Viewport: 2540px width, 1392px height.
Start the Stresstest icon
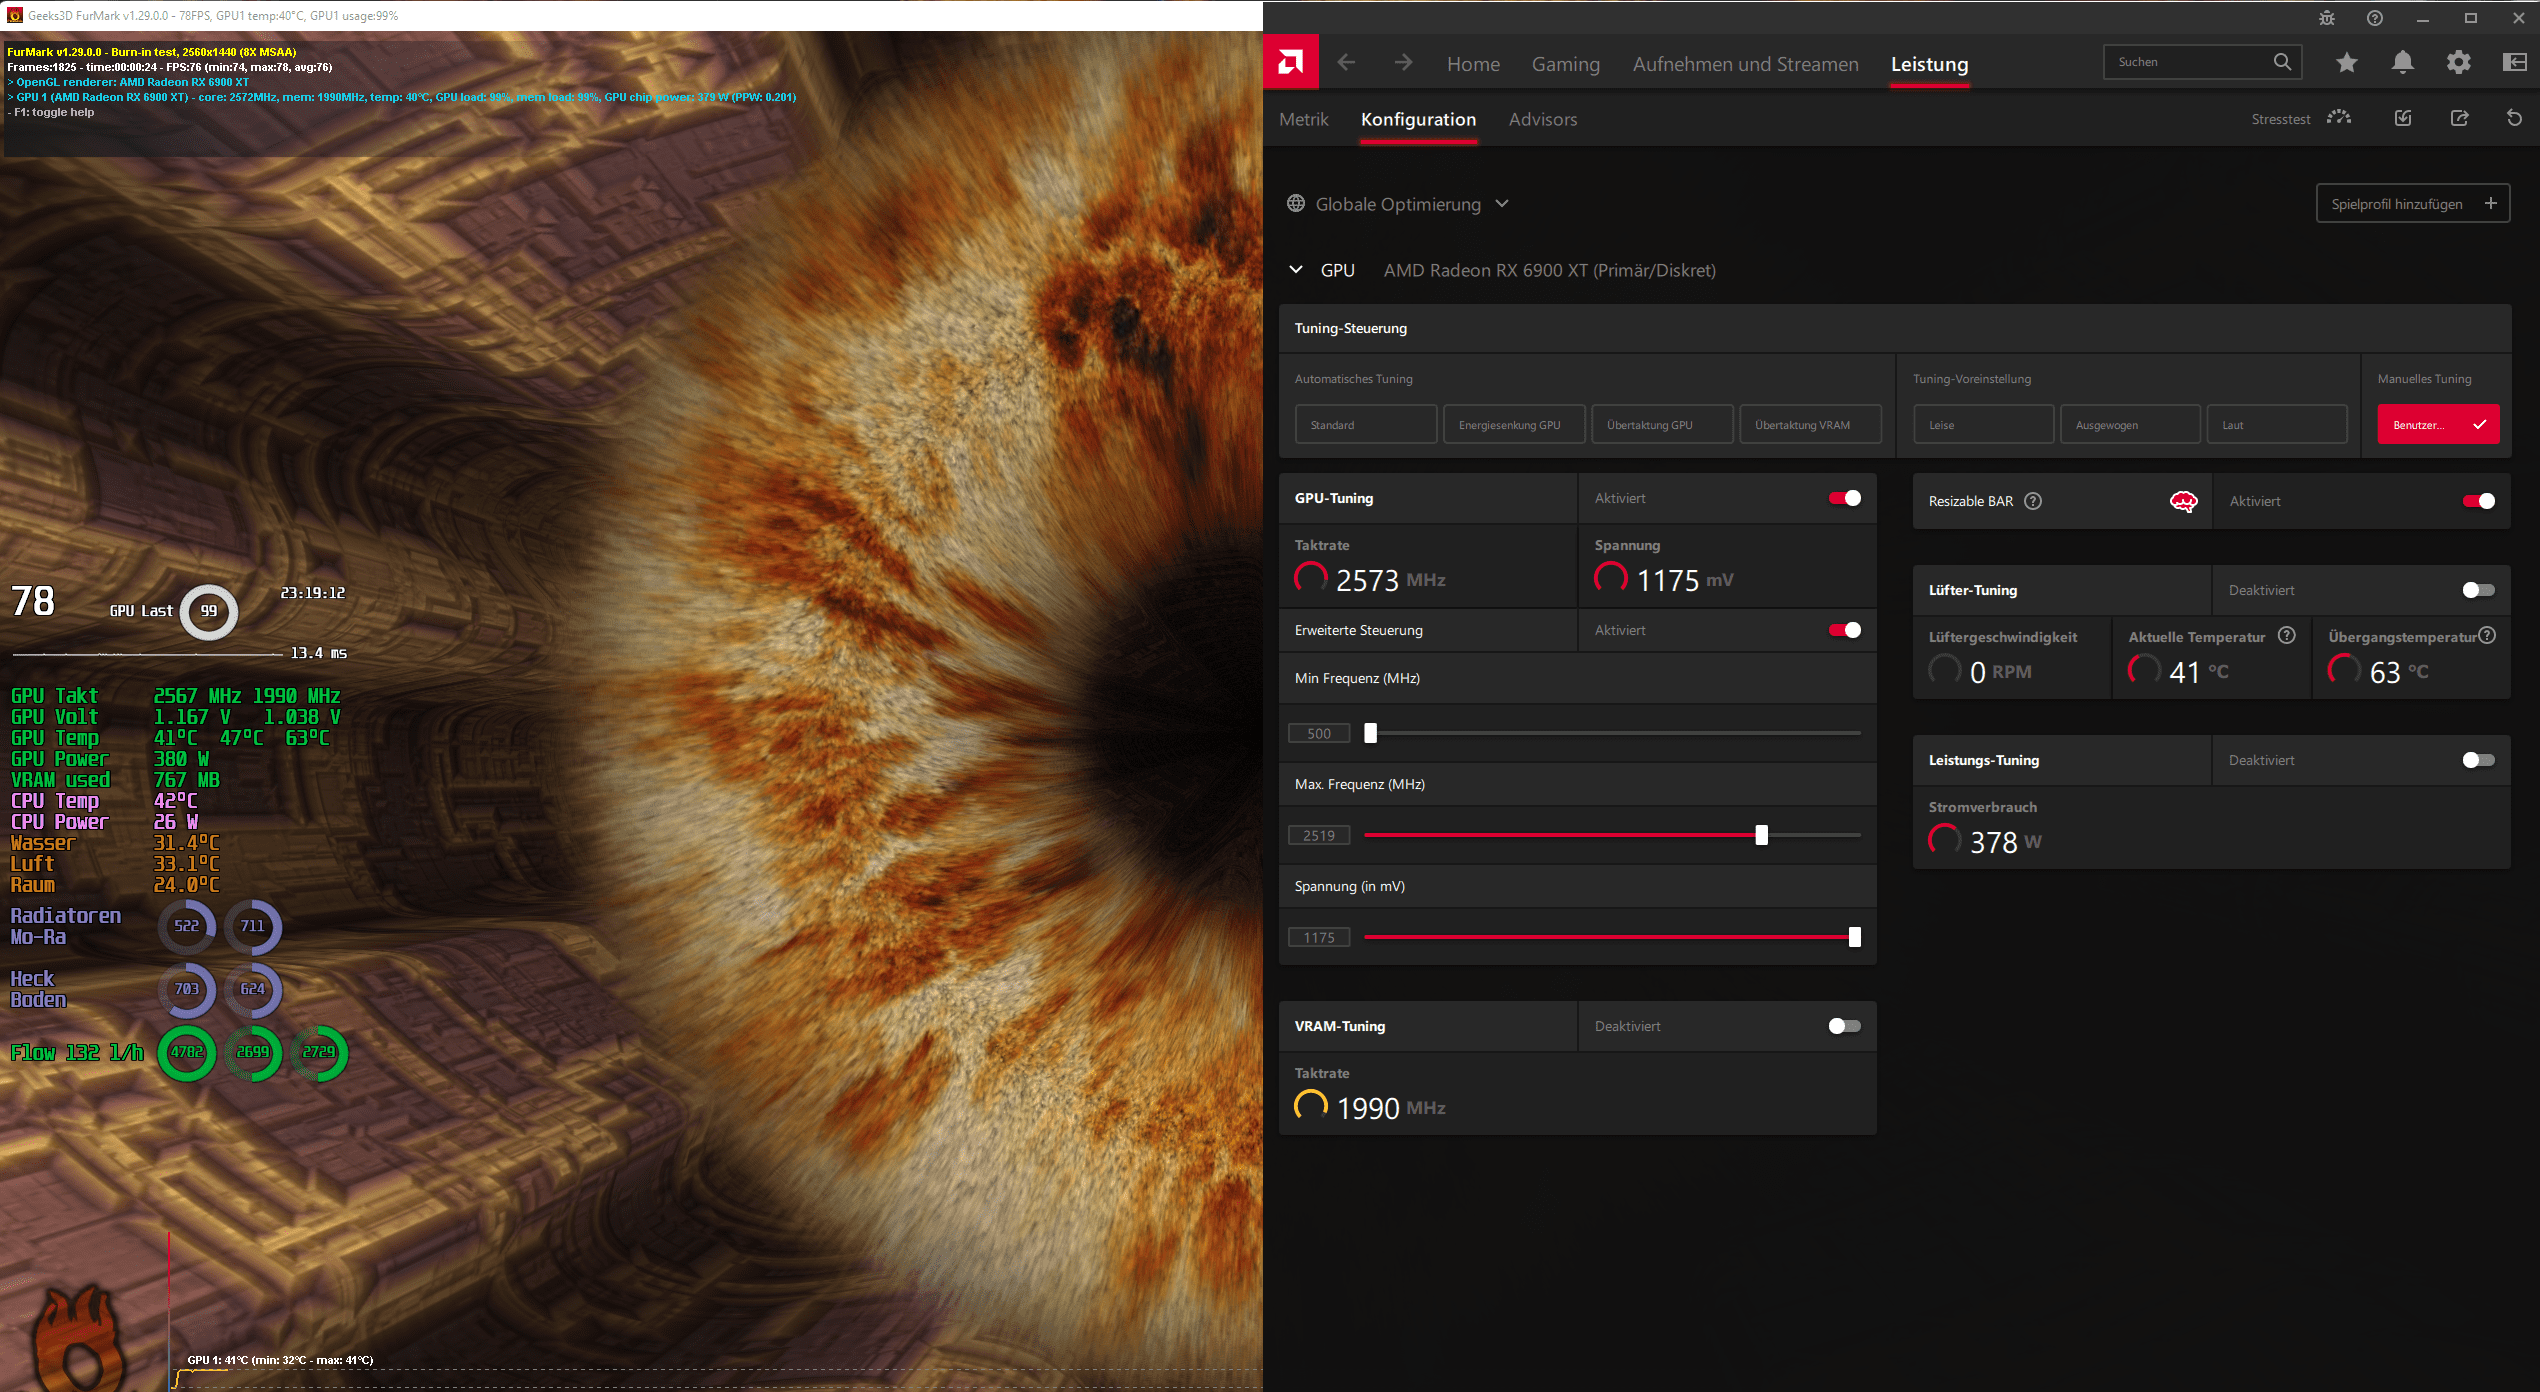click(x=2339, y=118)
